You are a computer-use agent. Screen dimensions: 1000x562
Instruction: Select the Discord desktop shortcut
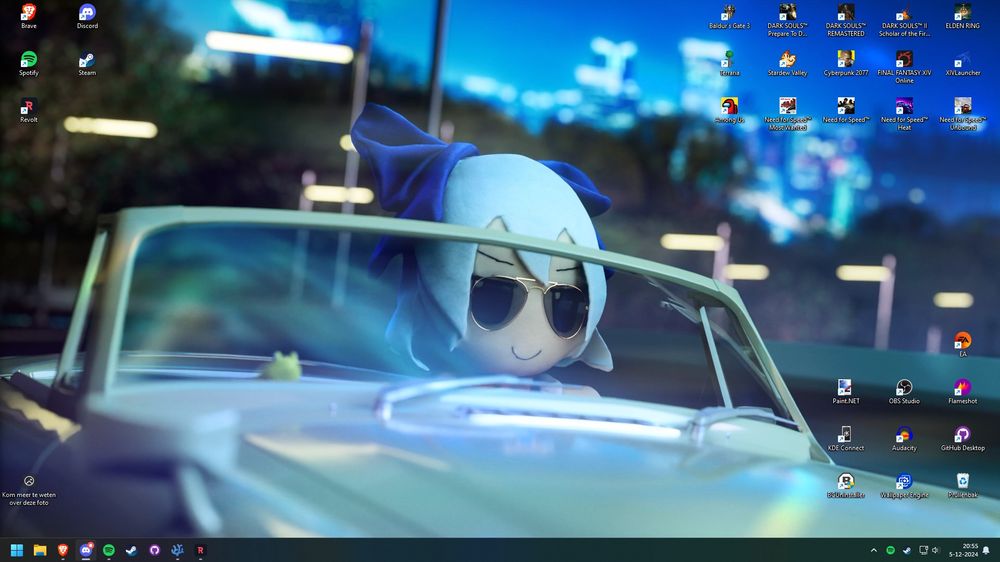point(87,16)
